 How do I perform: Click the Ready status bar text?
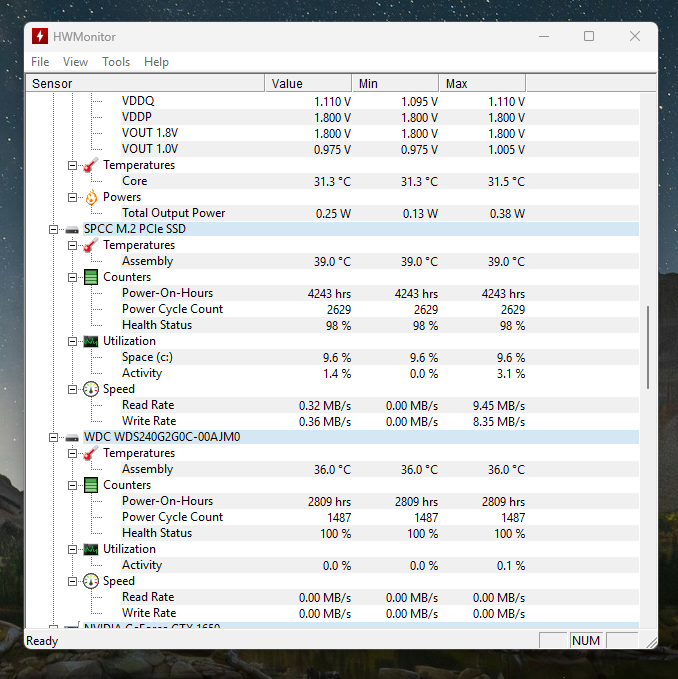(x=42, y=640)
